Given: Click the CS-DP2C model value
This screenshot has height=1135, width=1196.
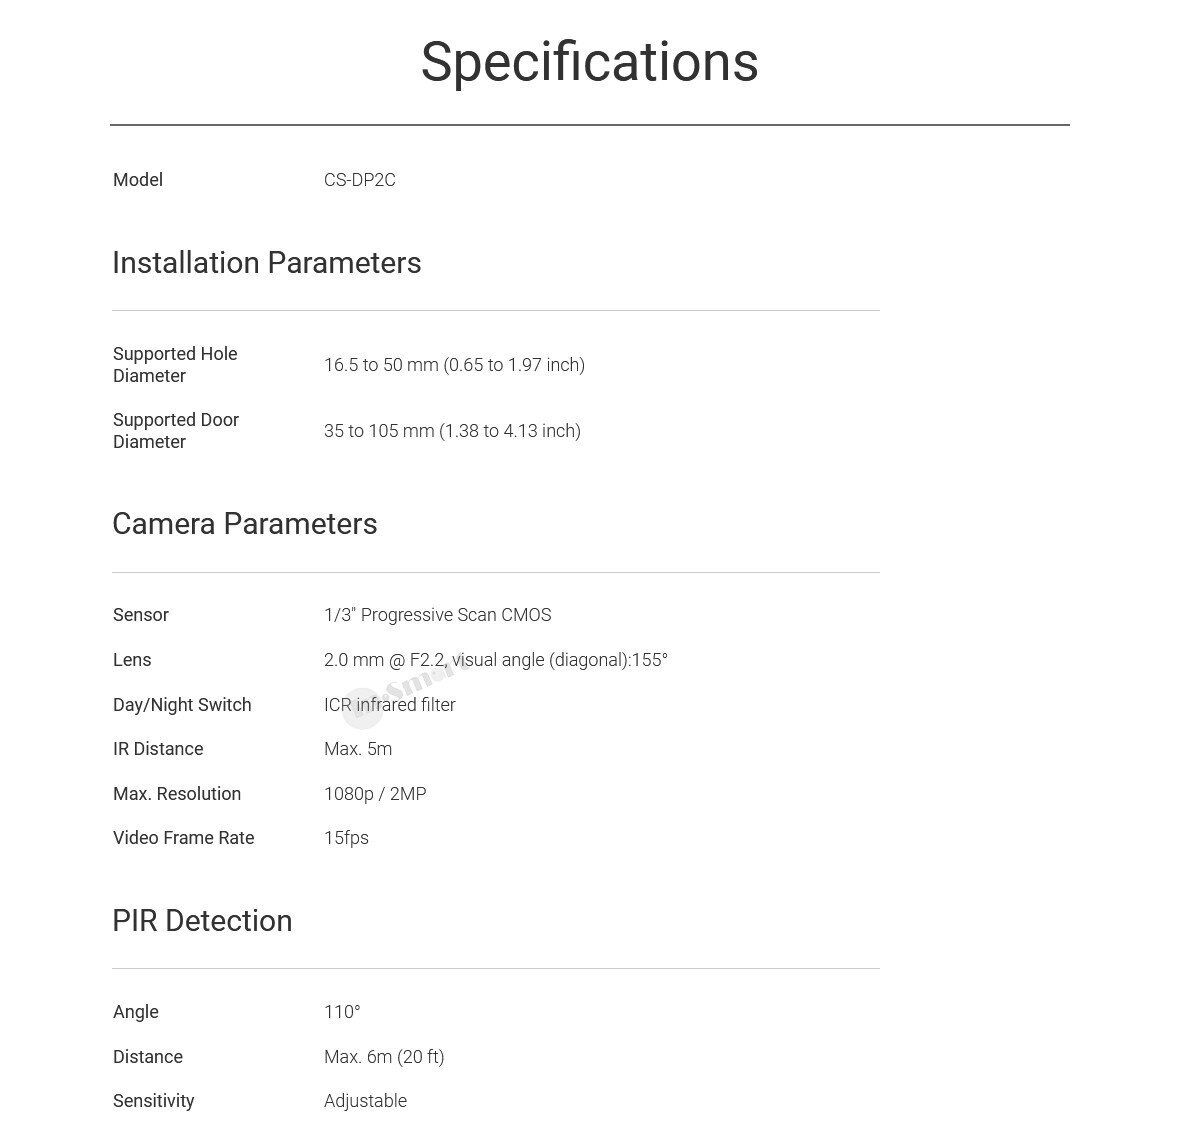Looking at the screenshot, I should (x=359, y=180).
